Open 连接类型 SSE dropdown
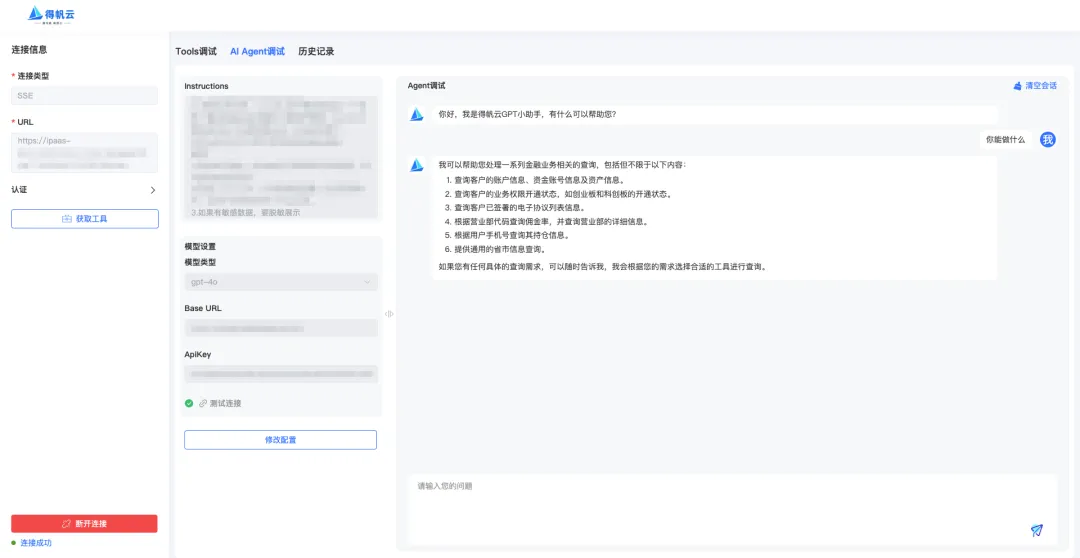Viewport: 1080px width, 558px height. (x=85, y=96)
